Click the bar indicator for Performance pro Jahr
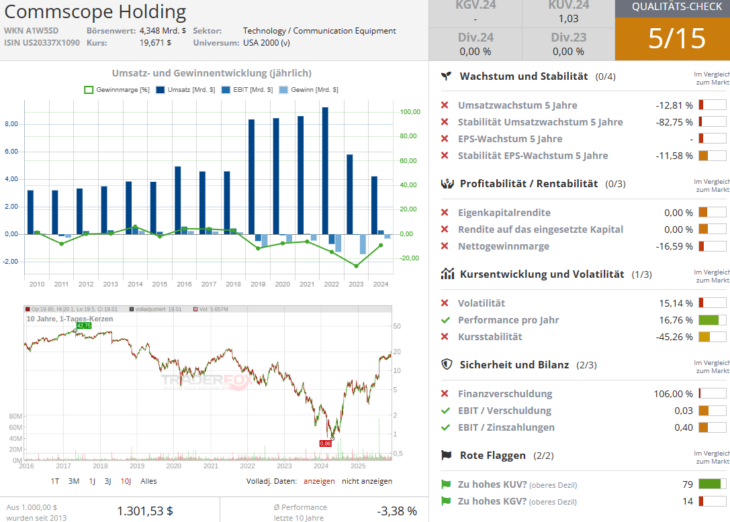Viewport: 730px width, 522px height. pos(710,320)
